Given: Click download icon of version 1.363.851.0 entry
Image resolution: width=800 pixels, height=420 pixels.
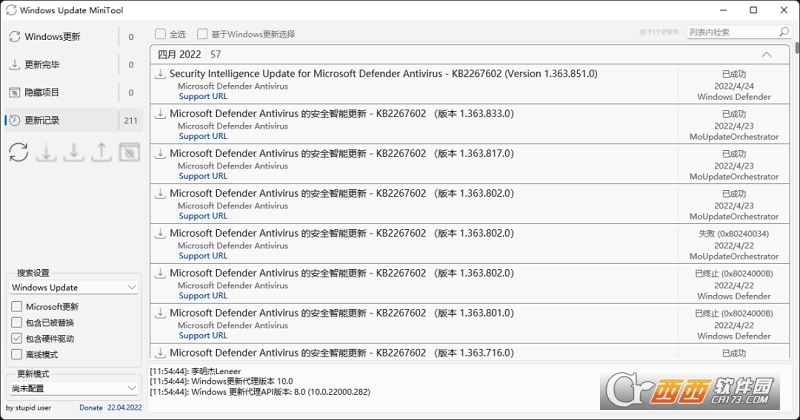Looking at the screenshot, I should 160,74.
